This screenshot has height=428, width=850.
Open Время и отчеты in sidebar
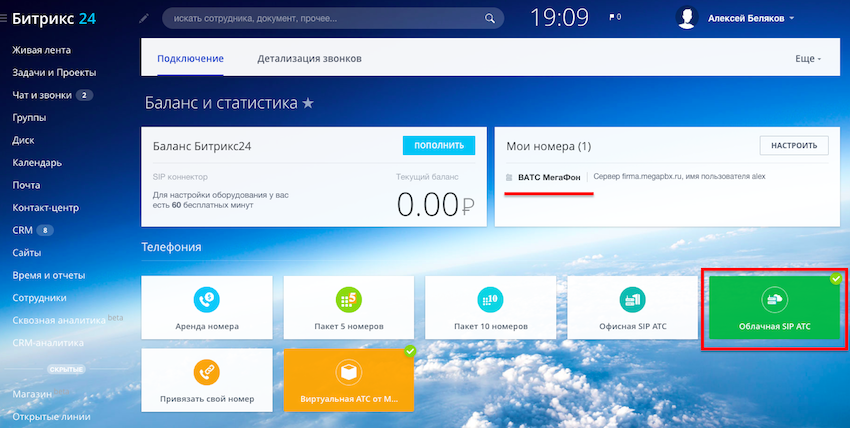coord(49,275)
